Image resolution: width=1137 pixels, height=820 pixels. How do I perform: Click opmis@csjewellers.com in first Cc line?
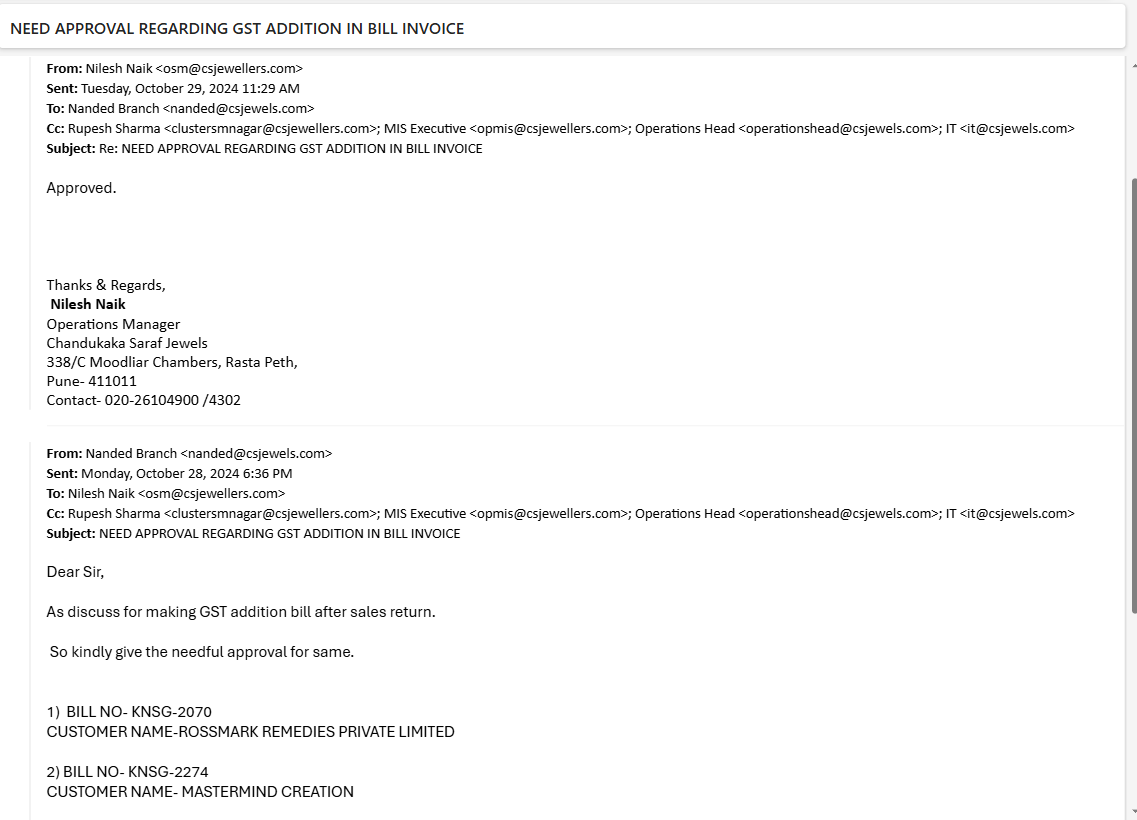(x=549, y=128)
